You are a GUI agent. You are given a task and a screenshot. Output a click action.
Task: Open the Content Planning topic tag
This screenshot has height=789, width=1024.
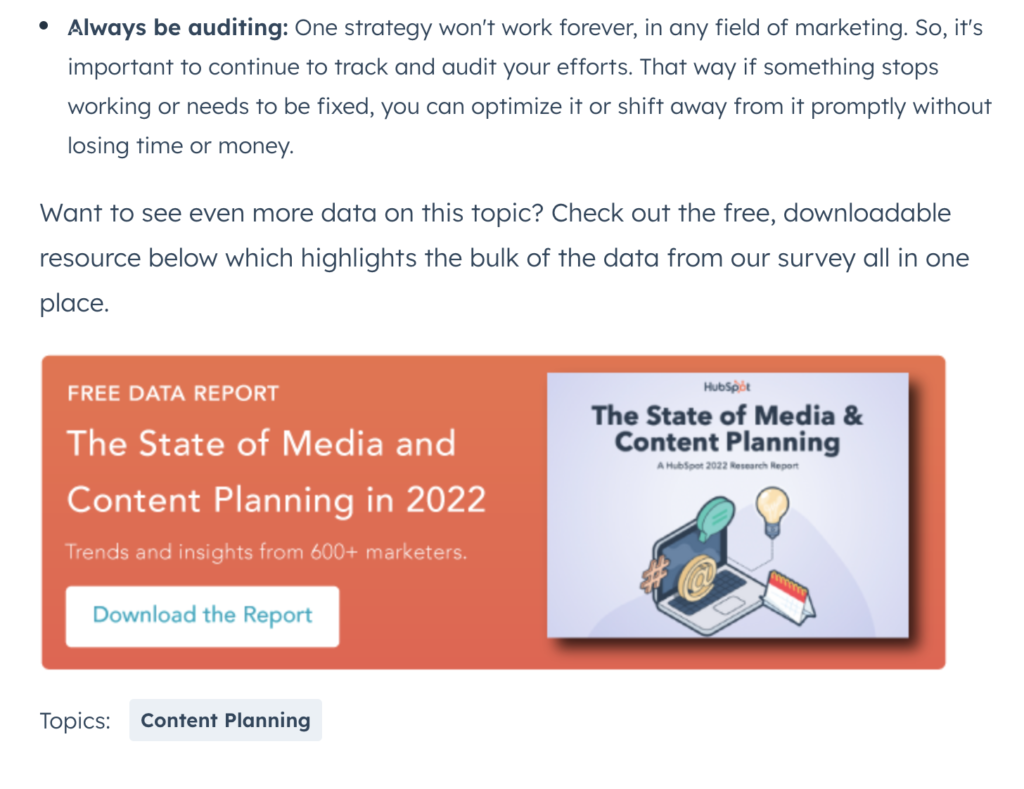point(225,720)
